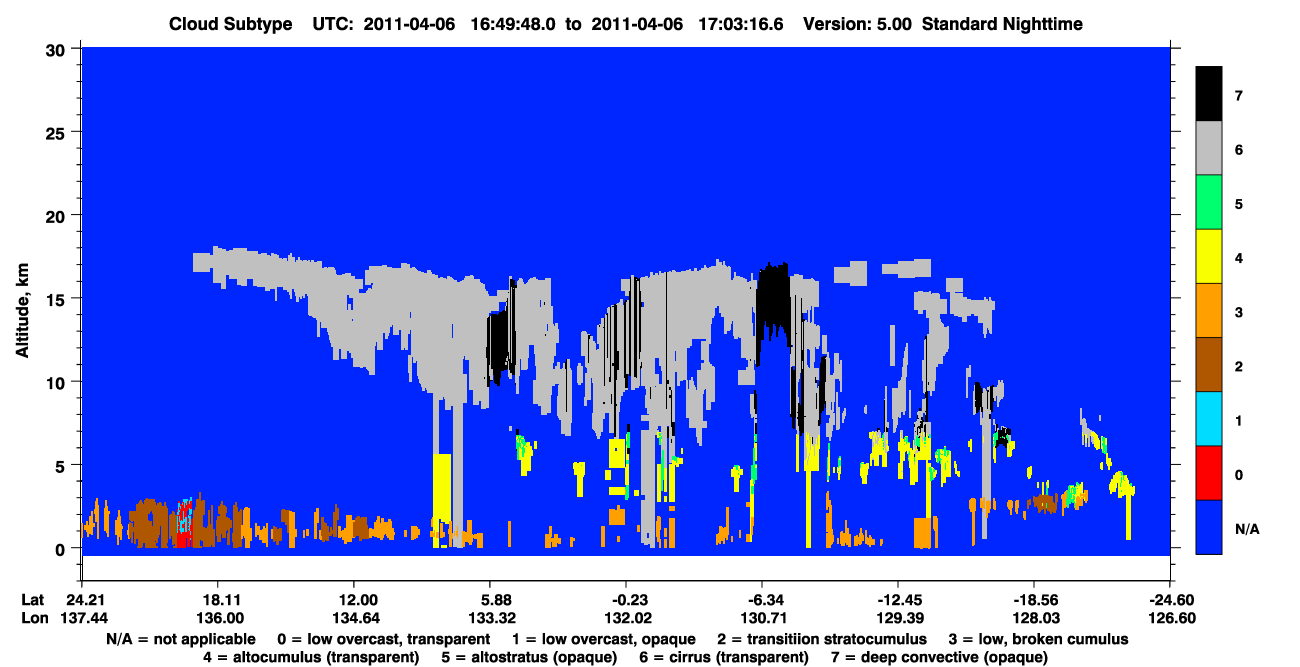Click legend text '1 = low overcast, opaque'
The image size is (1300, 667).
coord(604,639)
